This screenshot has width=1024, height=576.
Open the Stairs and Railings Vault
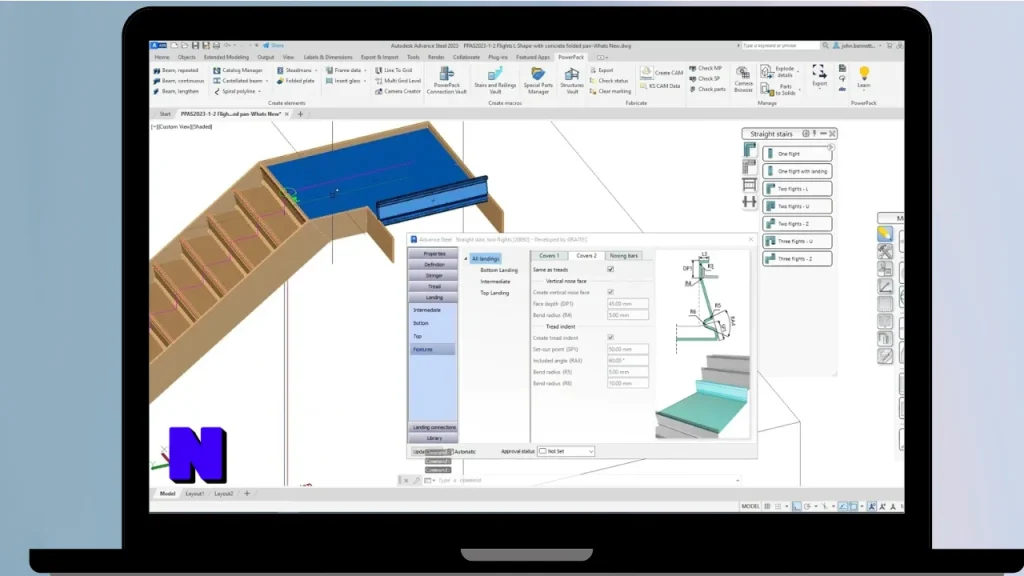495,81
